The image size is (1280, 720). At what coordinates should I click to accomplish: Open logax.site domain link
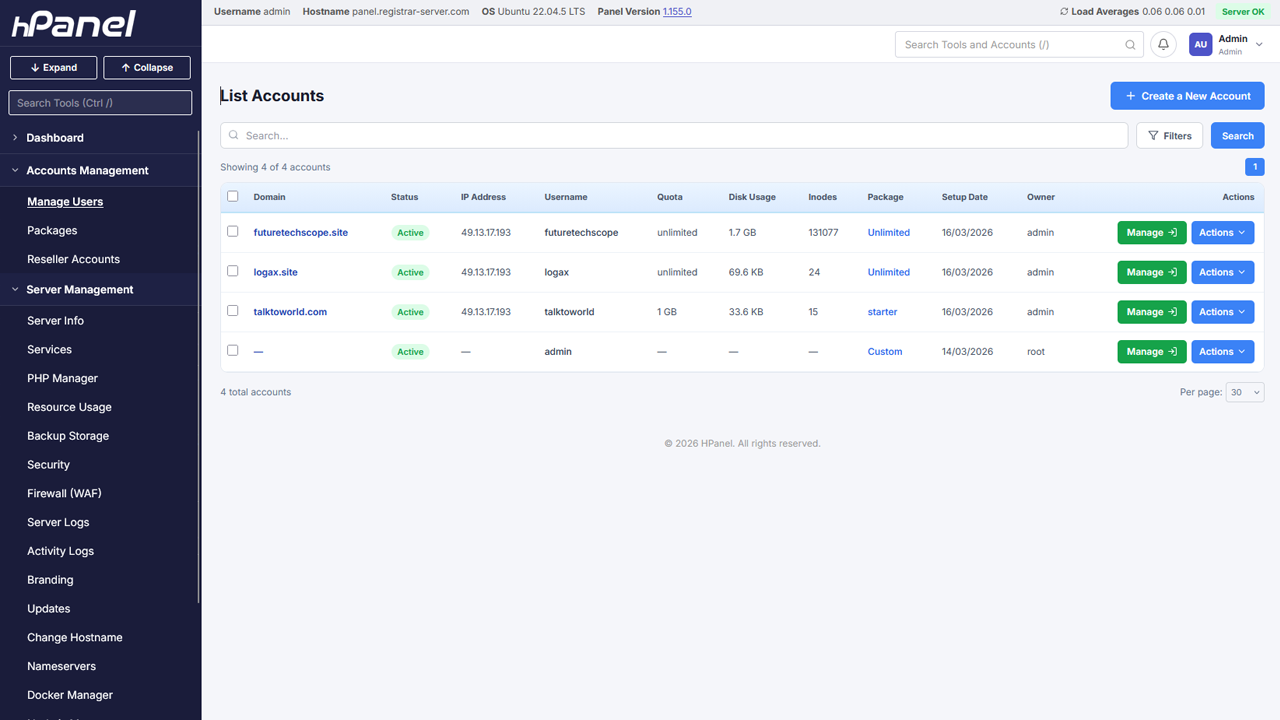coord(276,272)
